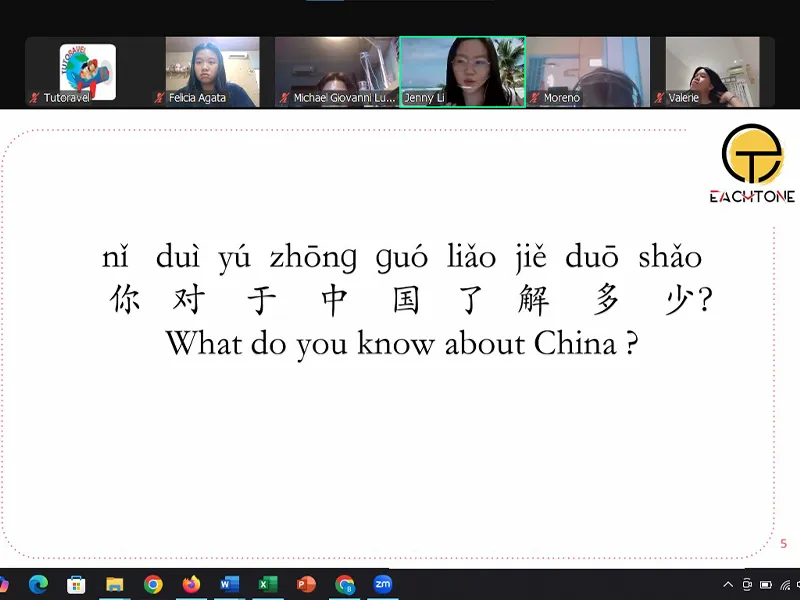Select Jenny Li's active speaker tile
Image resolution: width=800 pixels, height=600 pixels.
[x=462, y=72]
